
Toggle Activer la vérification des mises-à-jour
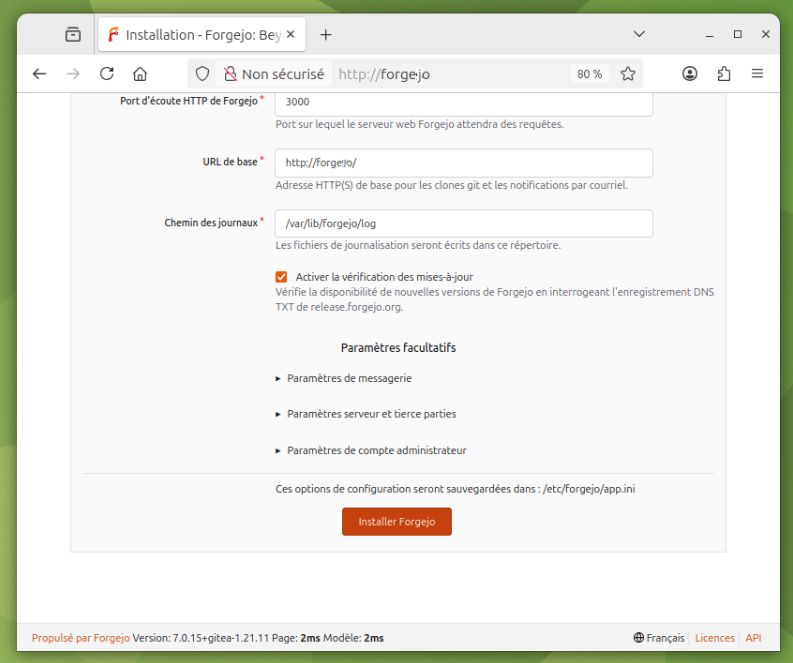coord(281,277)
